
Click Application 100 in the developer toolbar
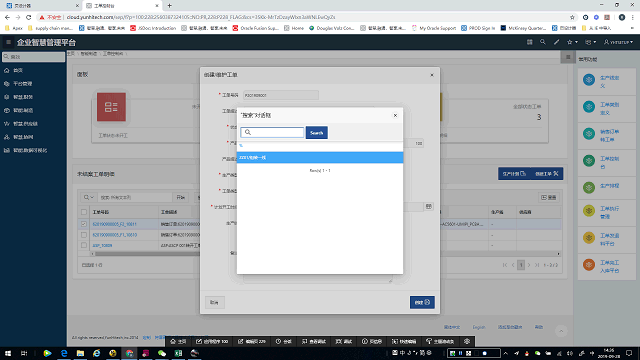[x=212, y=342]
